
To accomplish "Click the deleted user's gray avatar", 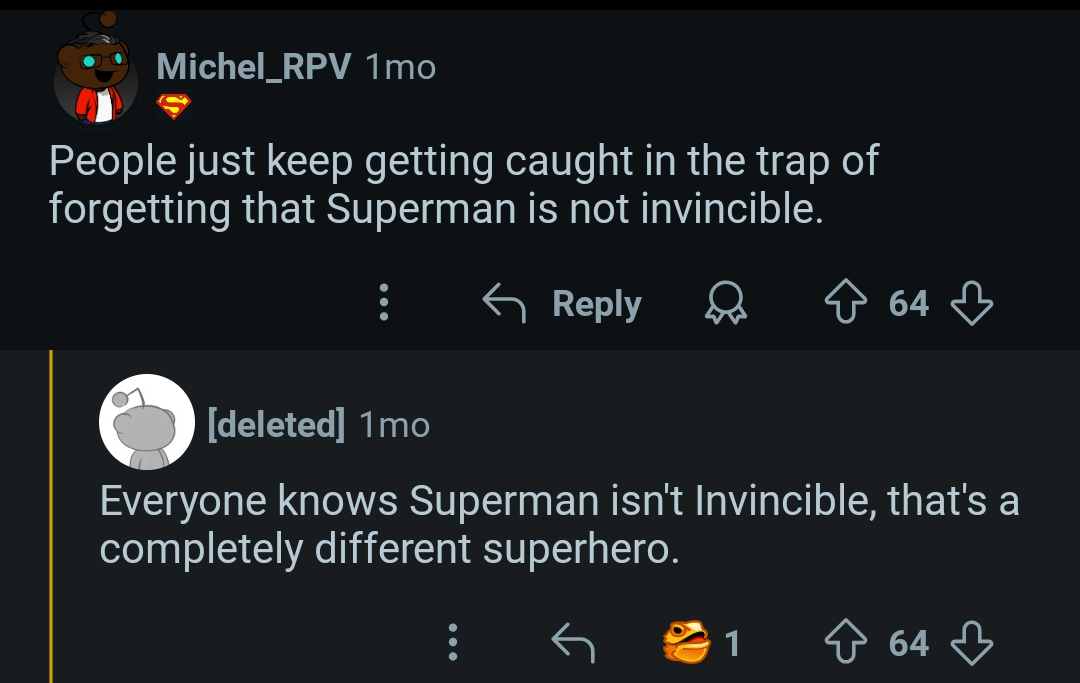I will click(146, 423).
